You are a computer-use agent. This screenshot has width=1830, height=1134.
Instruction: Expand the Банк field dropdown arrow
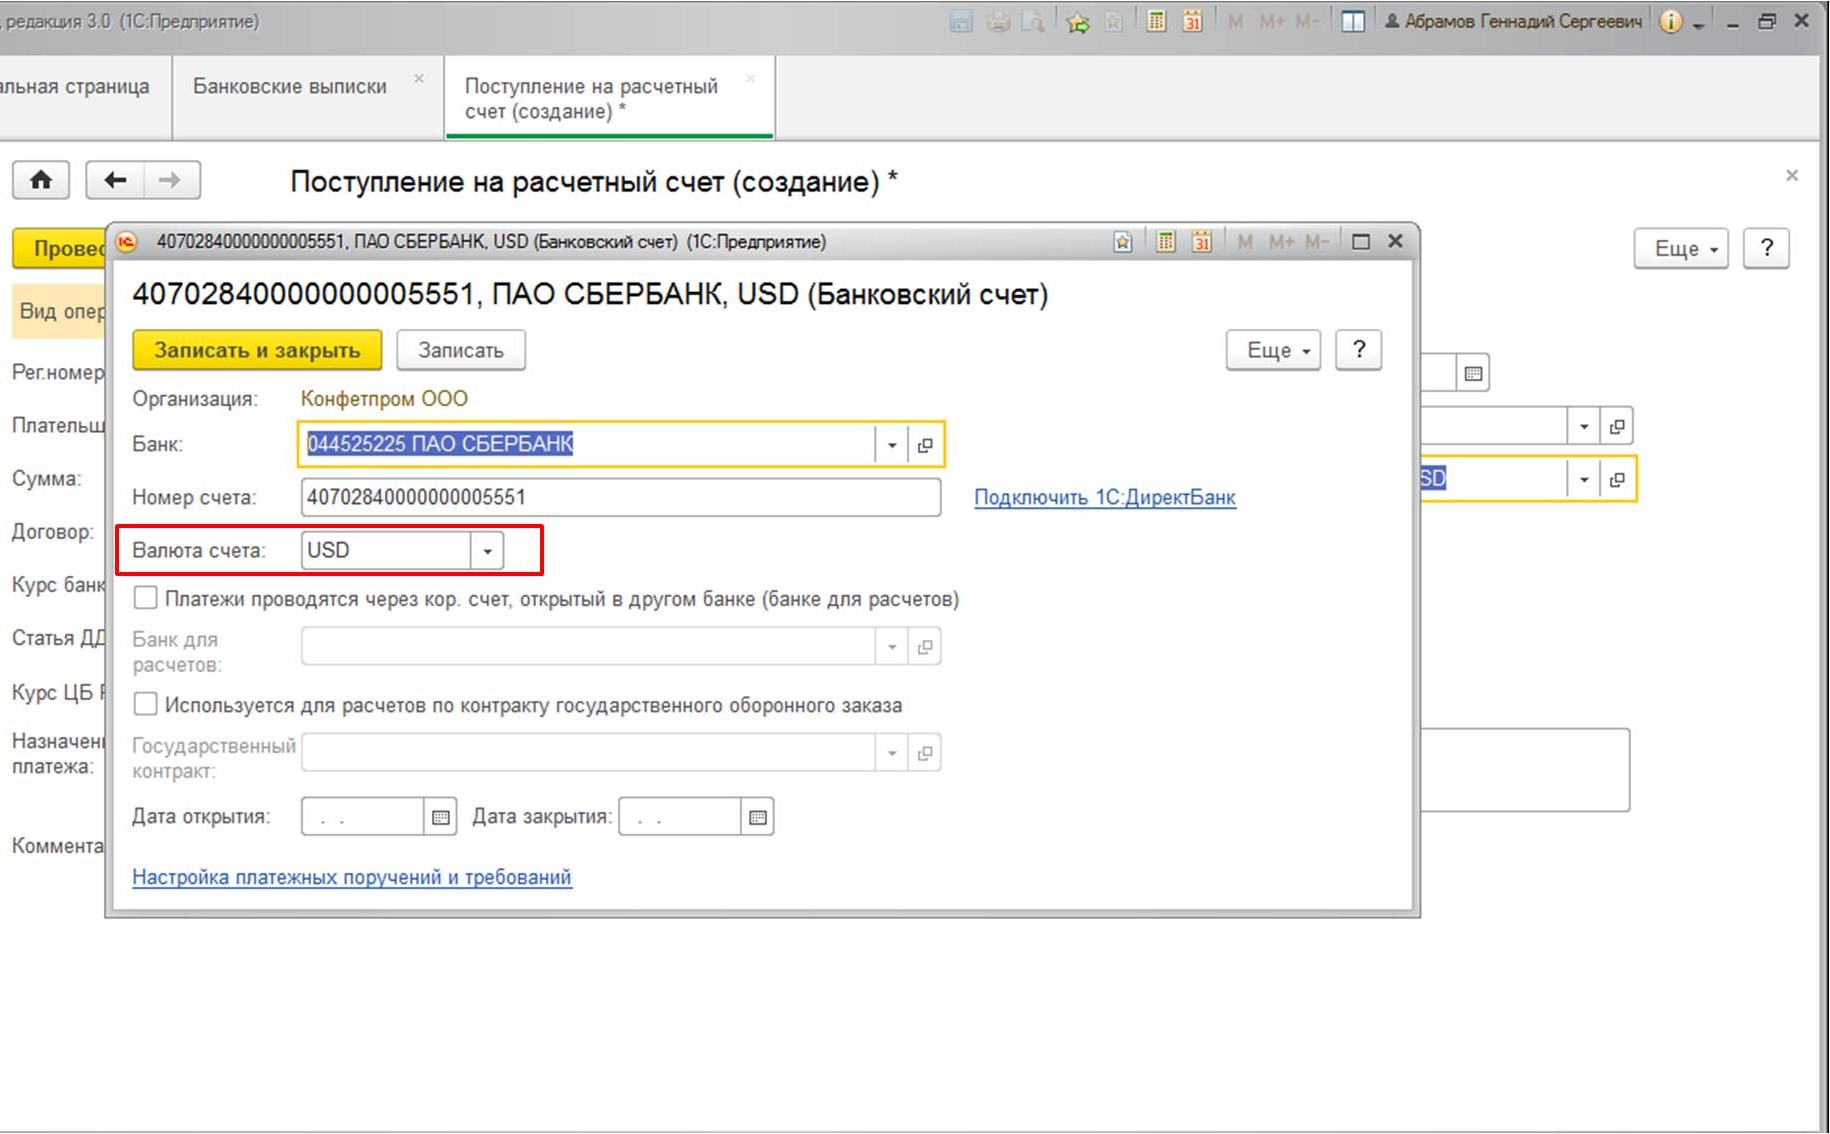click(891, 445)
